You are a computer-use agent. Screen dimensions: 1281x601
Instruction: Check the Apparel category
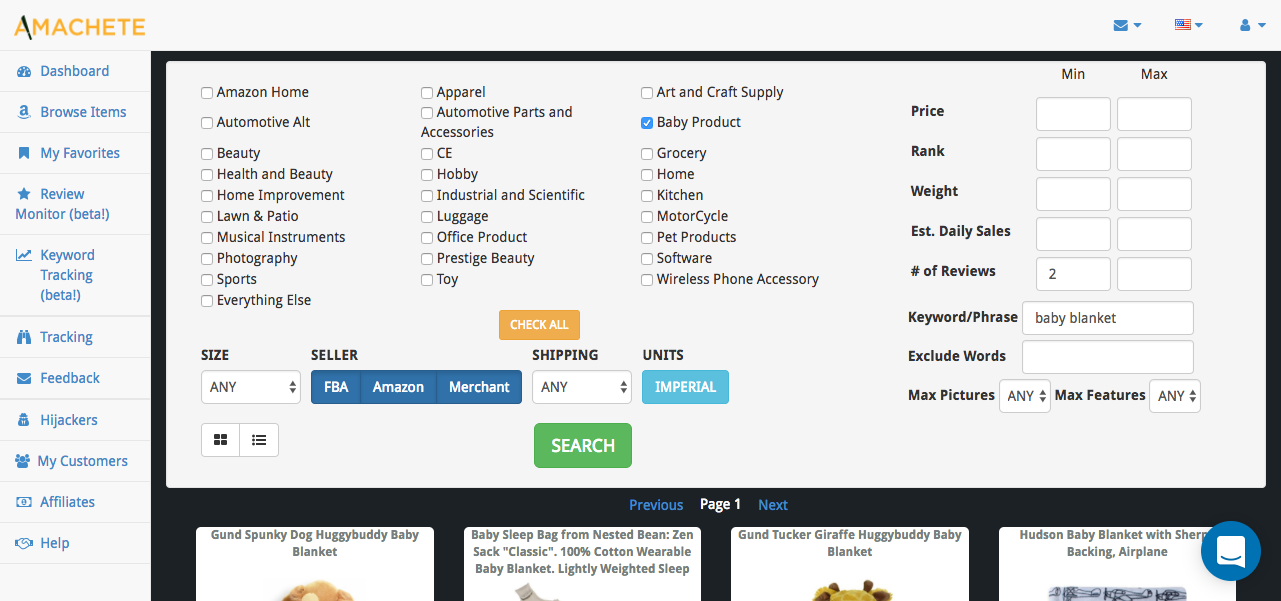click(x=427, y=93)
